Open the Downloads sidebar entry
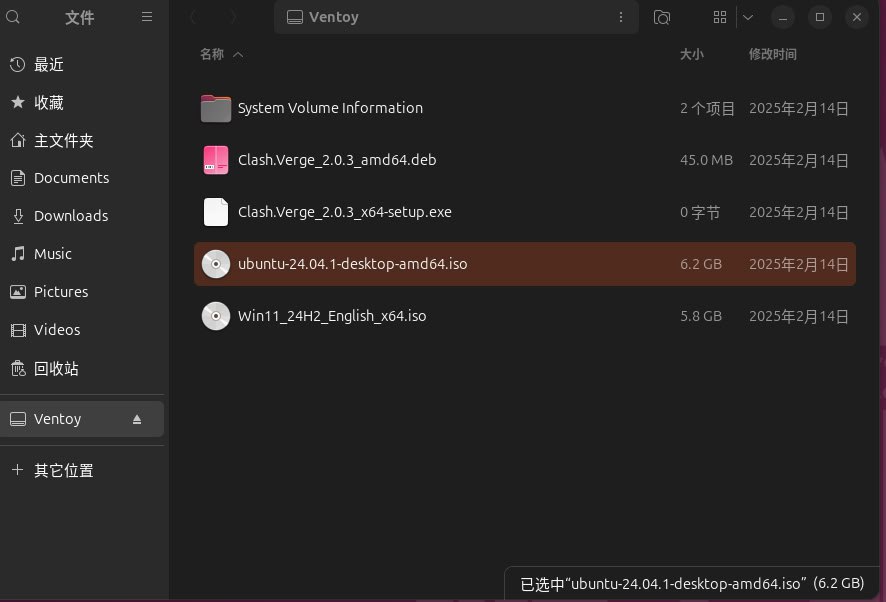Image resolution: width=886 pixels, height=602 pixels. pos(71,215)
